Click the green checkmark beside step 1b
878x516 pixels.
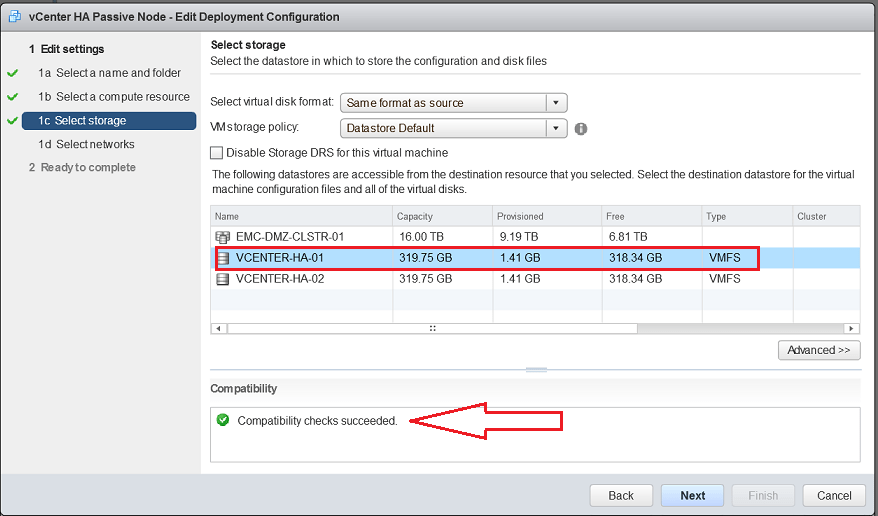[13, 97]
